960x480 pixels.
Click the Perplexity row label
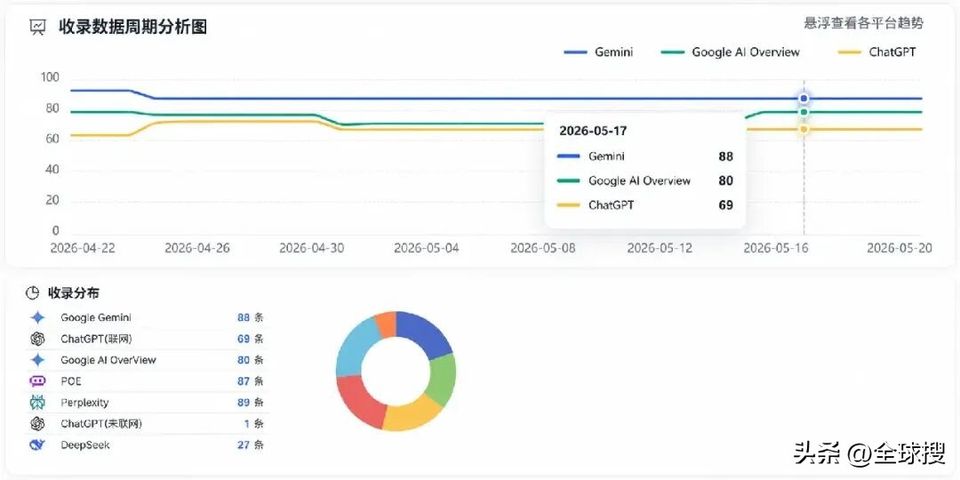[84, 402]
